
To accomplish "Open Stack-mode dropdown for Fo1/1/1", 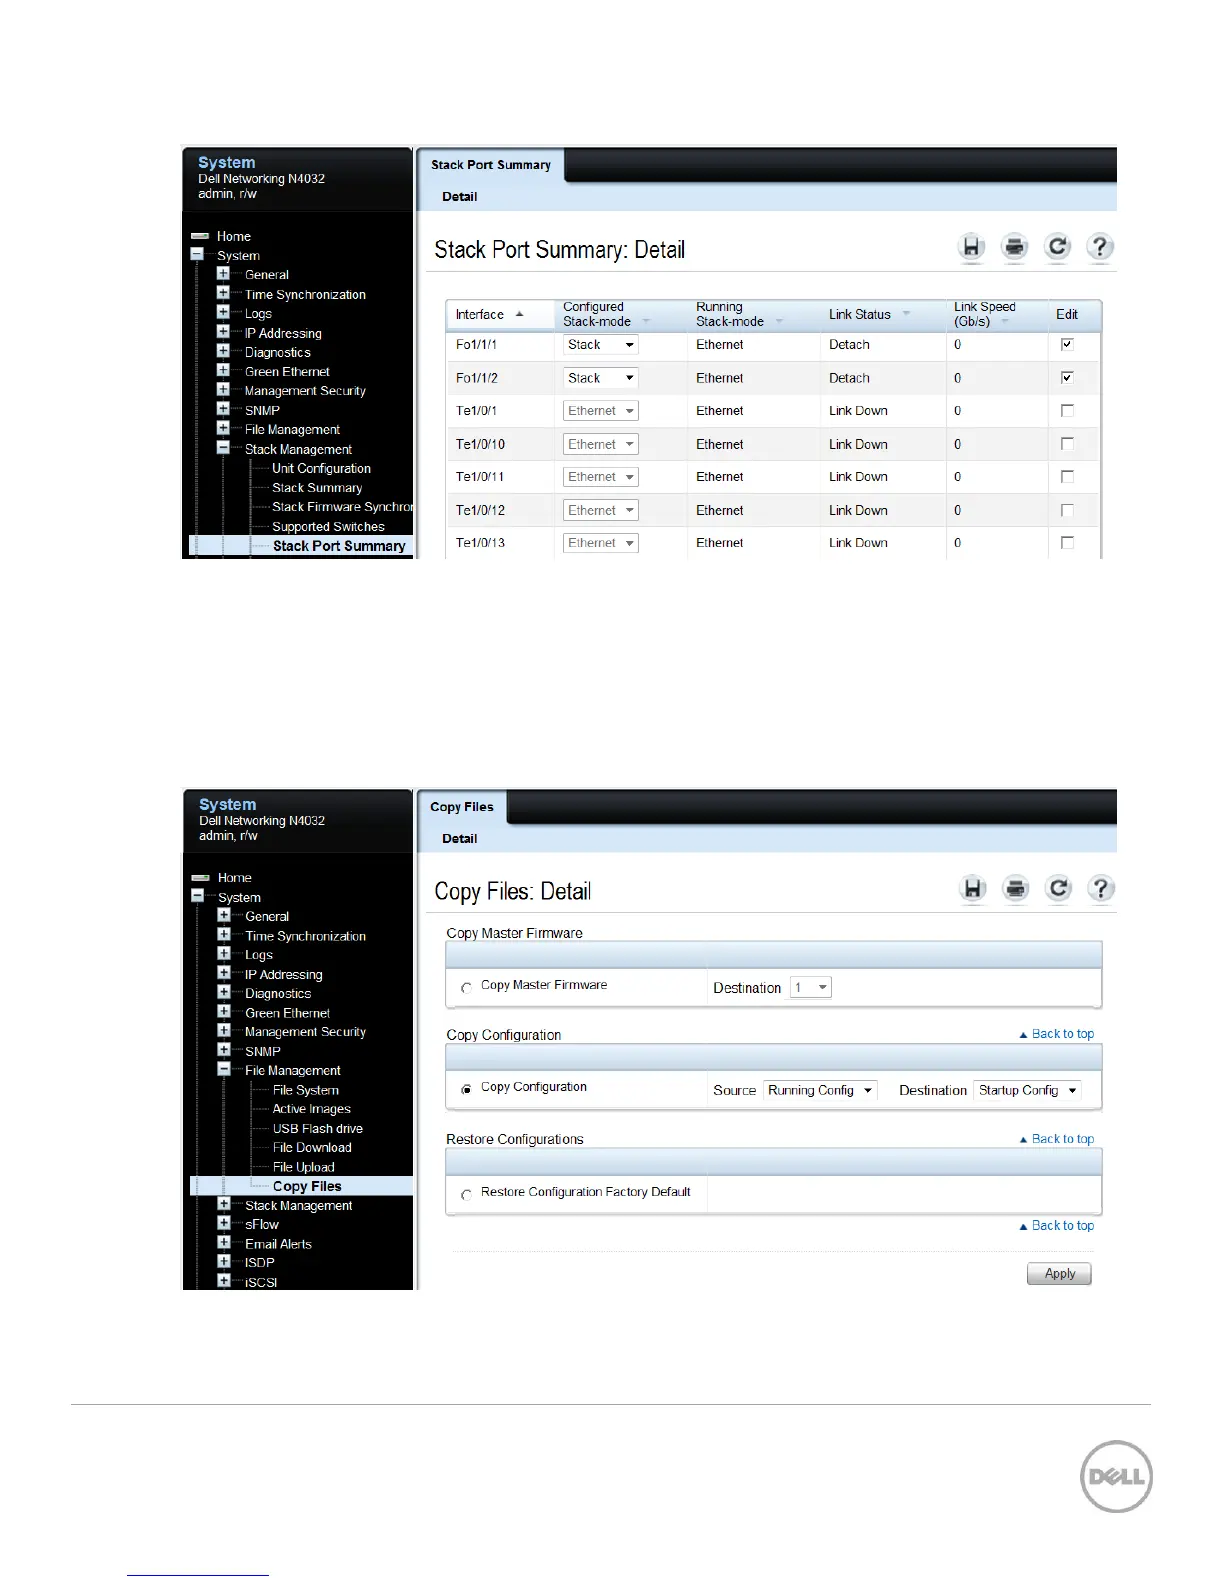I will (600, 345).
